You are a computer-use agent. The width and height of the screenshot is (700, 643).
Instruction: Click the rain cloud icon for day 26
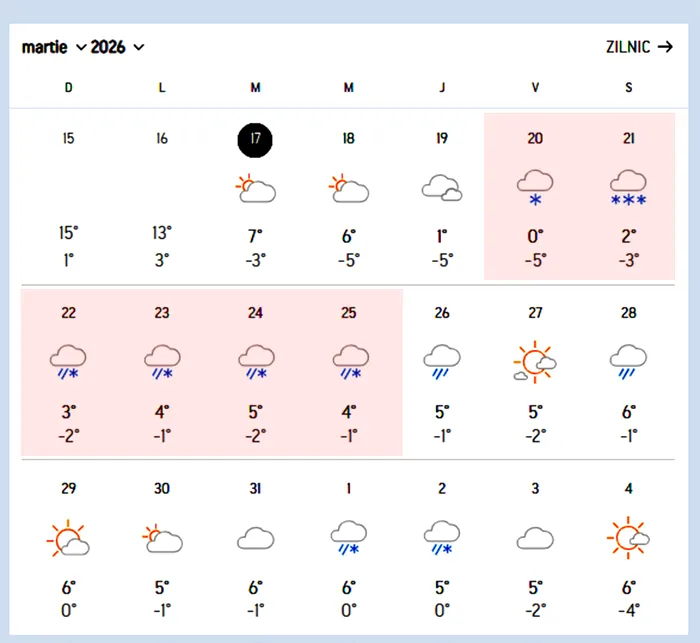441,361
